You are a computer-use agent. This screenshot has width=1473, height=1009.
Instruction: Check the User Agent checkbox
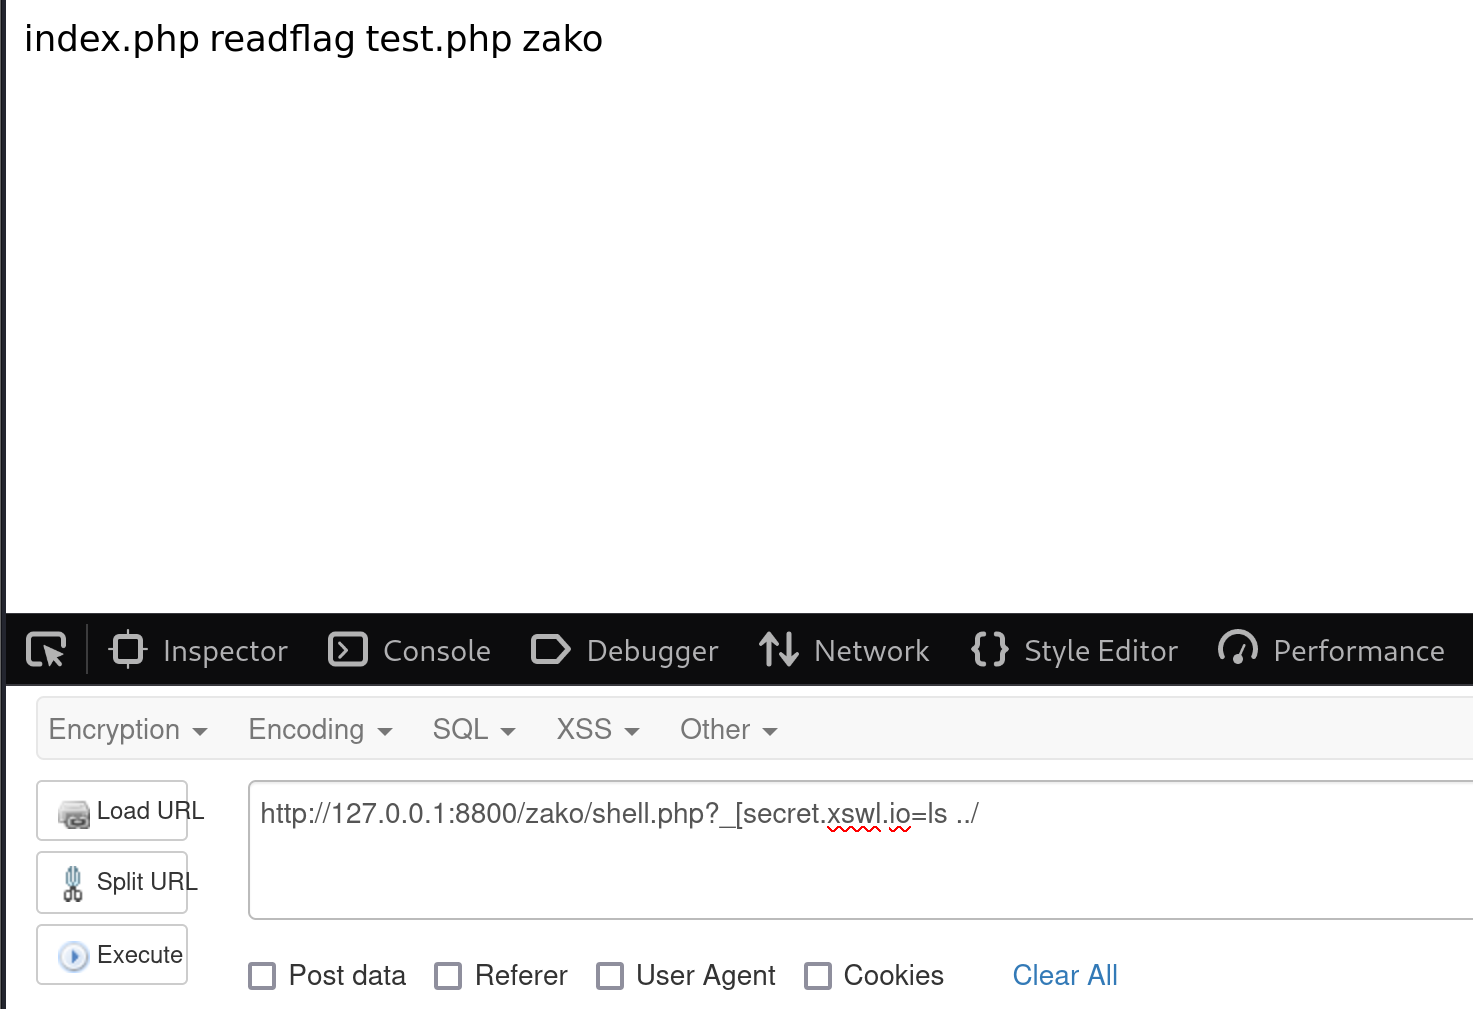[610, 976]
